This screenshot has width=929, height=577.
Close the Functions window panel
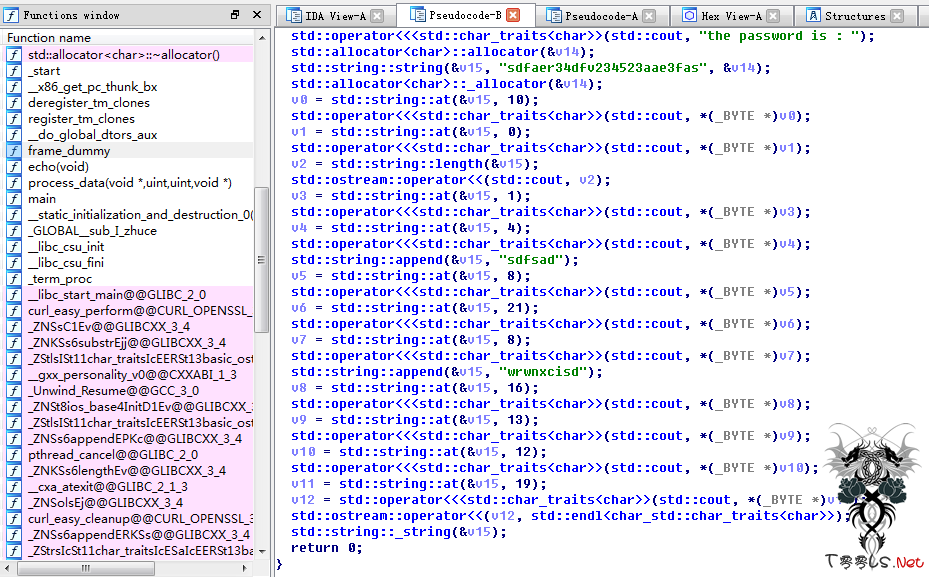coord(257,15)
